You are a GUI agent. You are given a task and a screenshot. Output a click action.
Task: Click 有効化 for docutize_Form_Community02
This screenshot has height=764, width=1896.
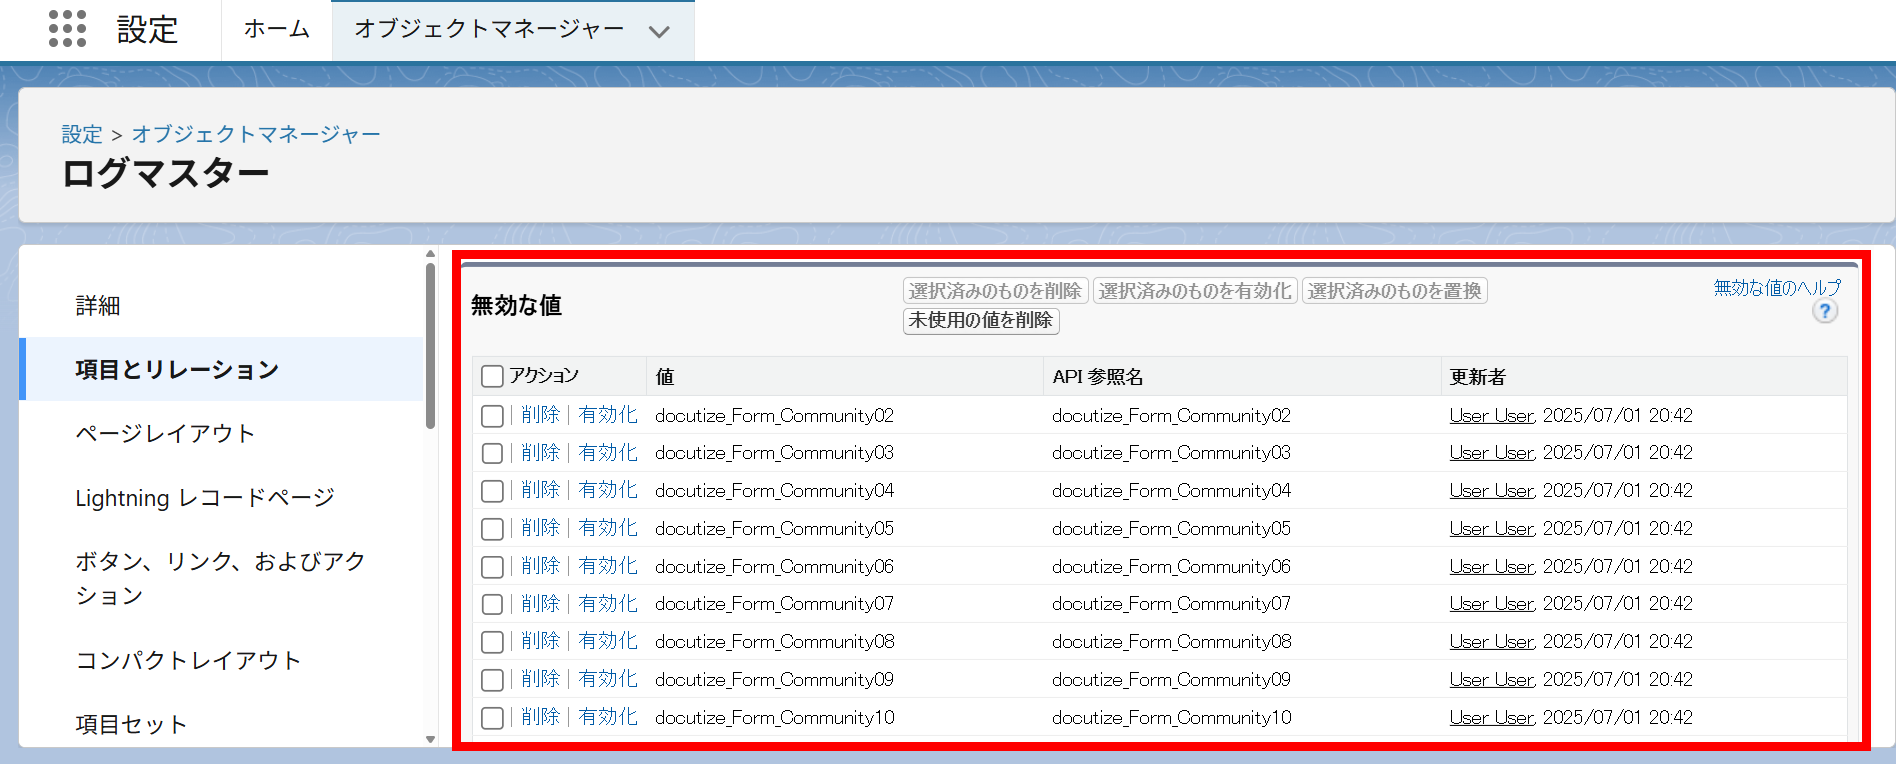click(608, 415)
